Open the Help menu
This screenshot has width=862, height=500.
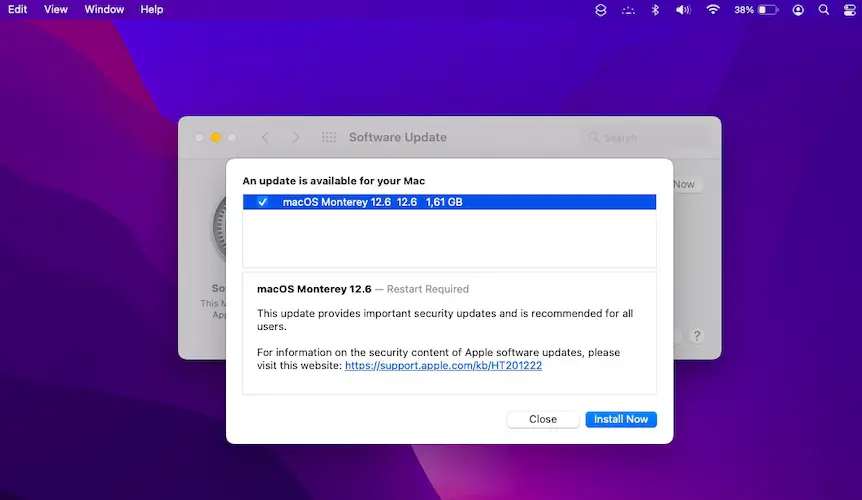pyautogui.click(x=152, y=9)
